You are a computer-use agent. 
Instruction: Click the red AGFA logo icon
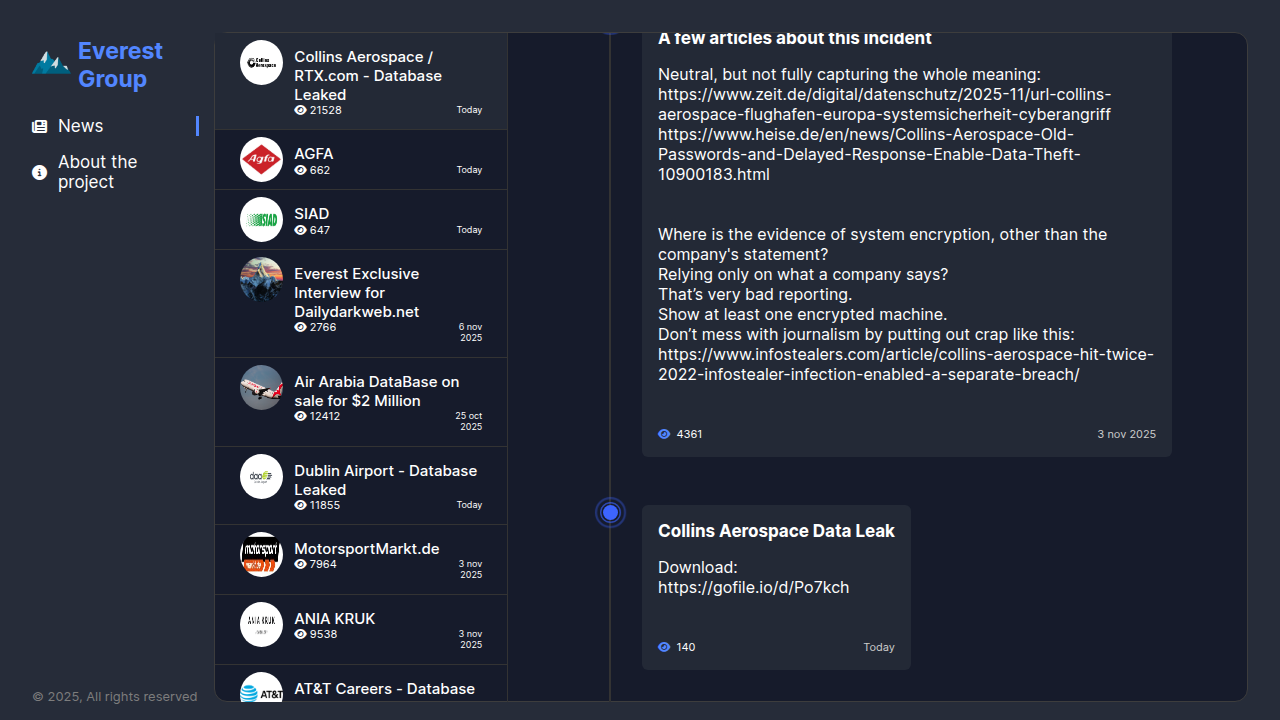[x=261, y=159]
